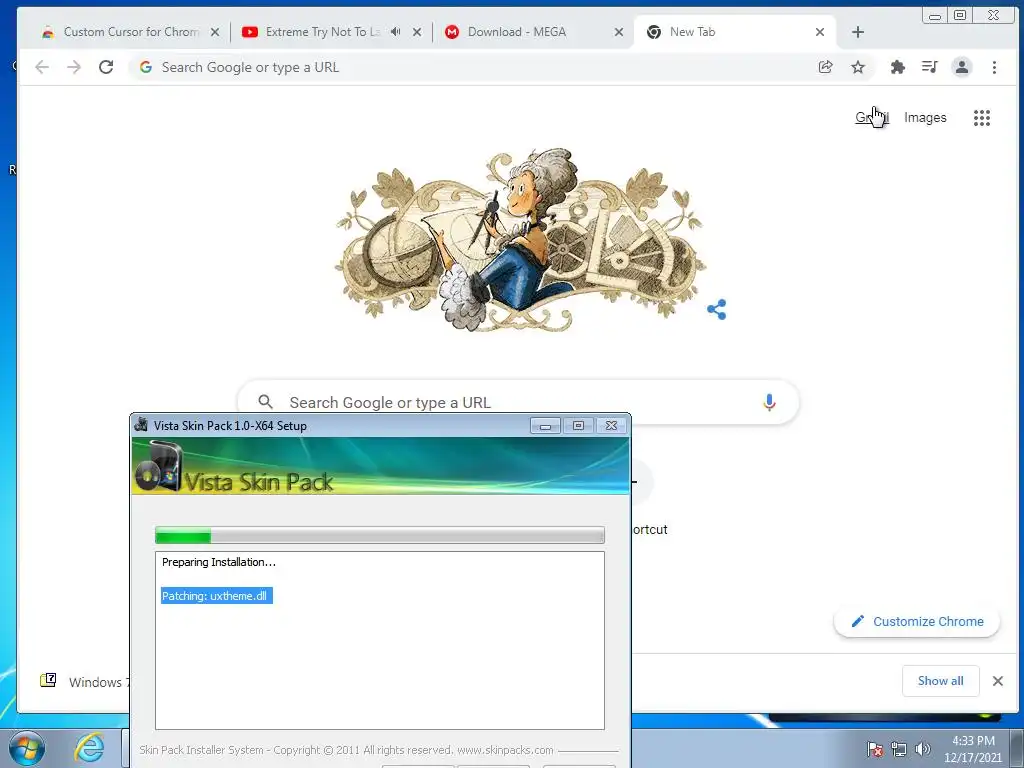
Task: Click the Customize Chrome button
Action: [x=917, y=621]
